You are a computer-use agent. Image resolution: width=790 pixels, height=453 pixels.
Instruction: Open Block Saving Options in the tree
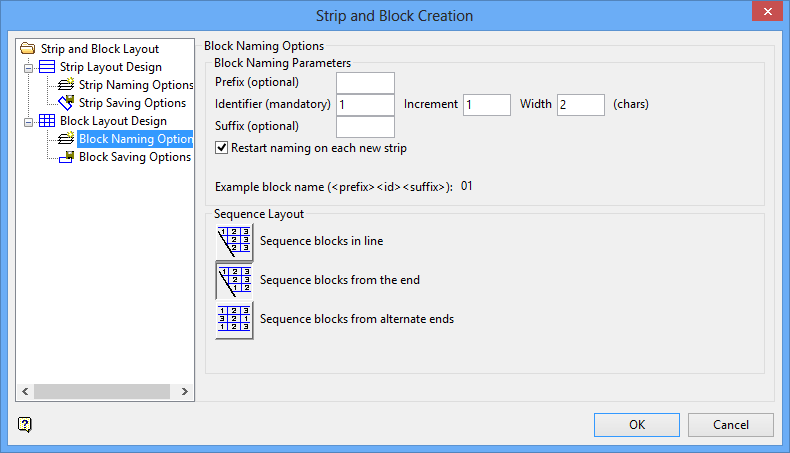(135, 157)
